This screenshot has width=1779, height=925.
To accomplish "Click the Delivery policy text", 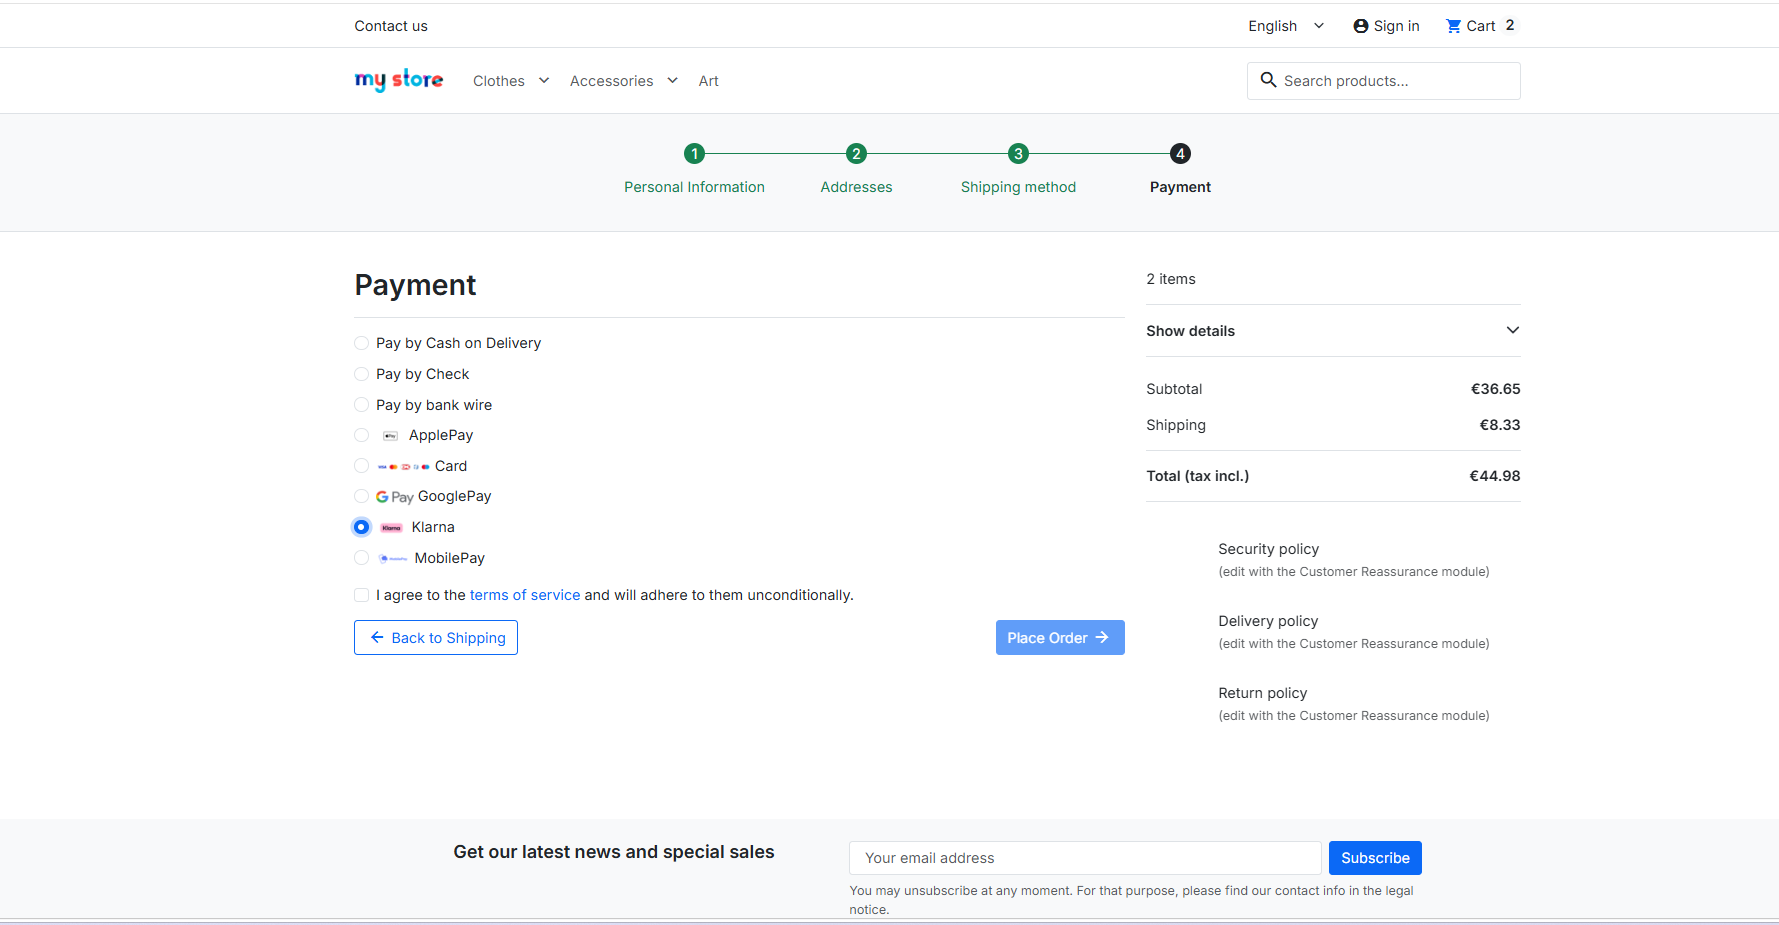I will coord(1268,621).
